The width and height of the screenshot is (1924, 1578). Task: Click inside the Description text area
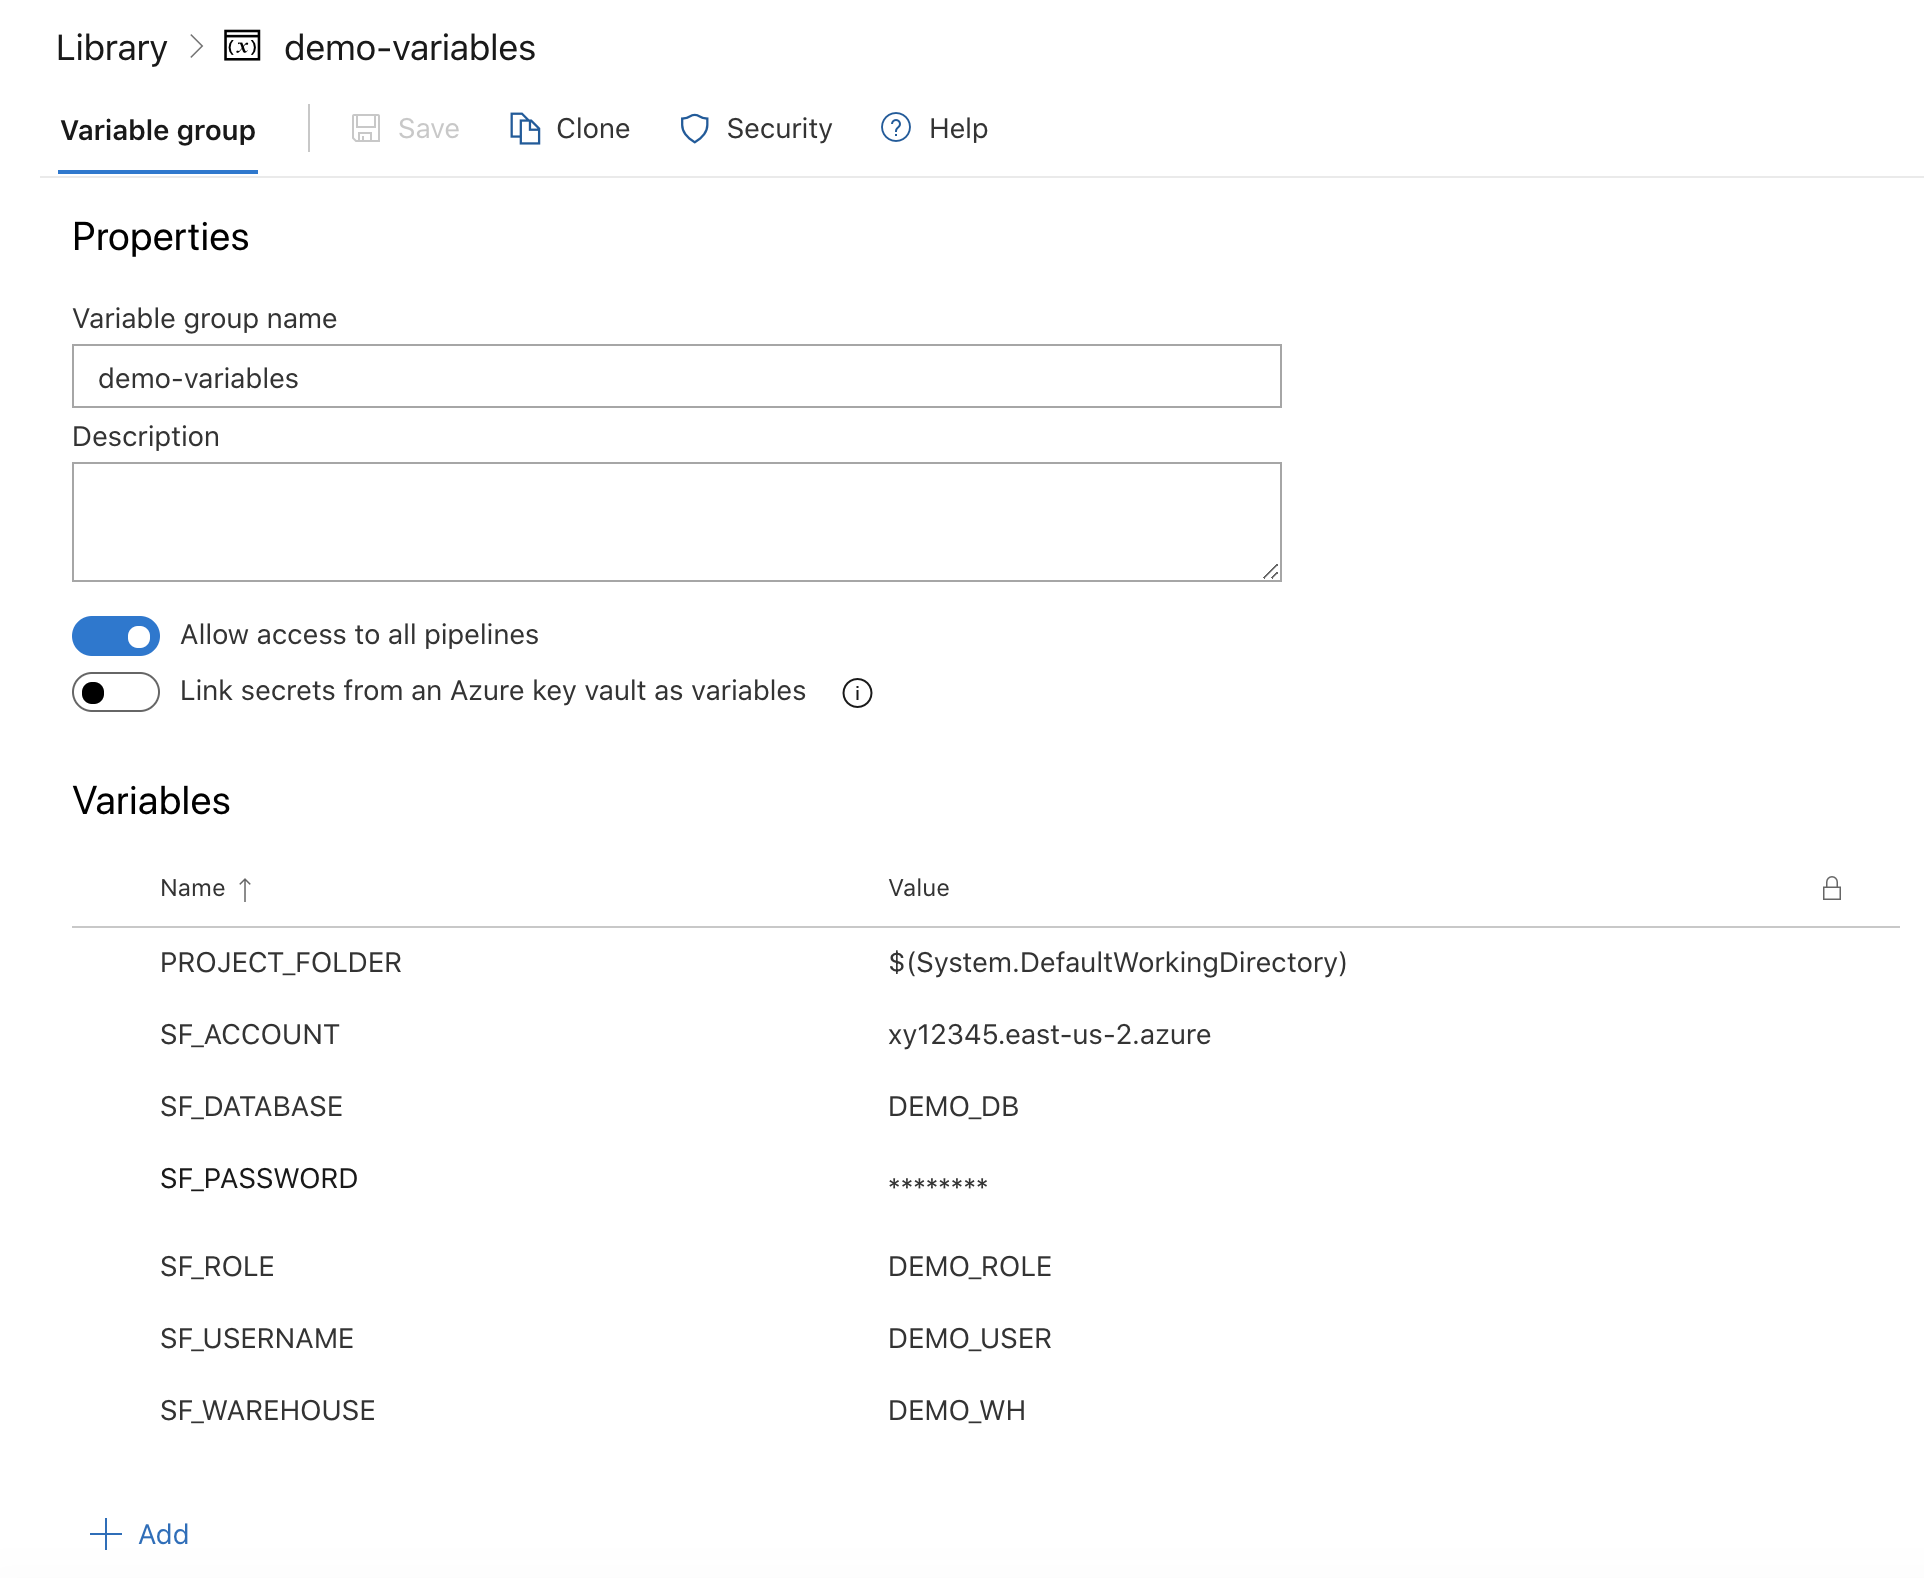pyautogui.click(x=676, y=521)
